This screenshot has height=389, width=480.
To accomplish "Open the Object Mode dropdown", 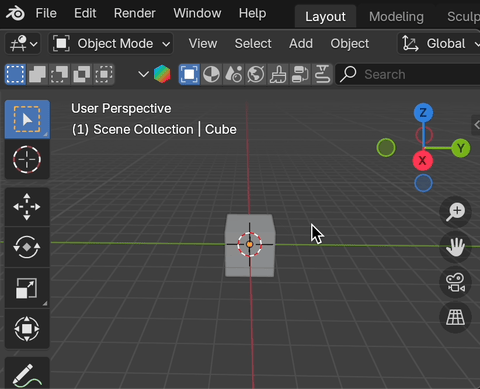I will [111, 44].
